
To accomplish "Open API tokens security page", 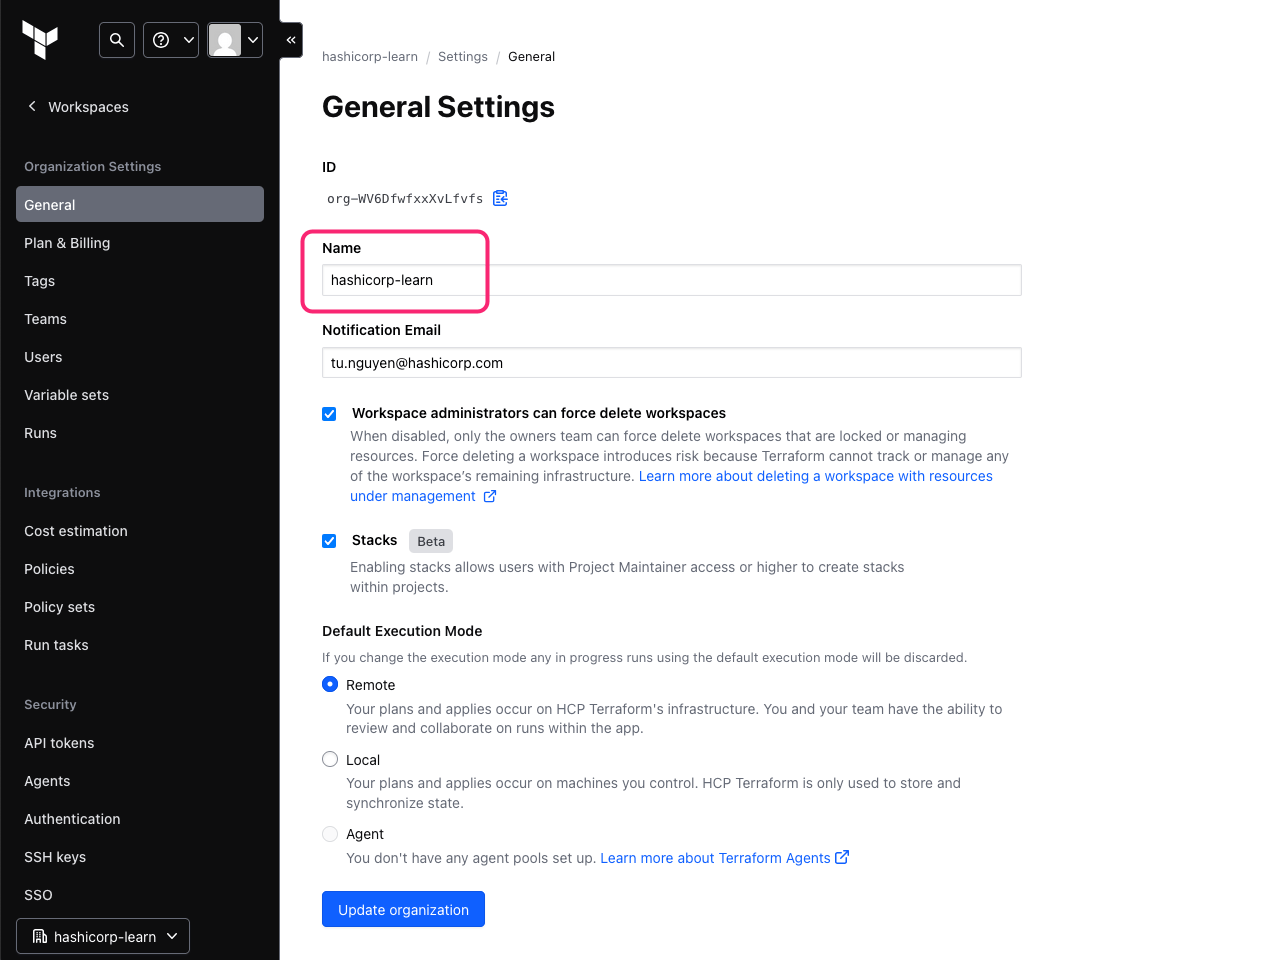I will tap(140, 743).
